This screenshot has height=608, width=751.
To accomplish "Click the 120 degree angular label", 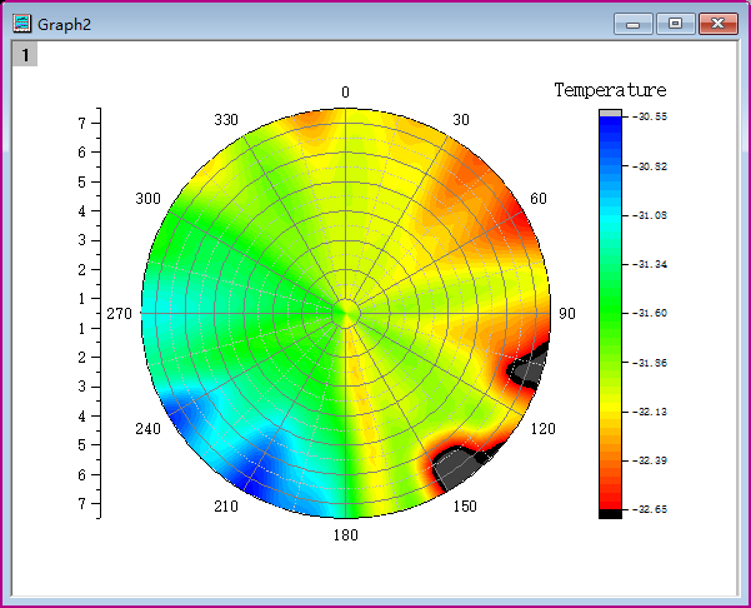I will (543, 428).
